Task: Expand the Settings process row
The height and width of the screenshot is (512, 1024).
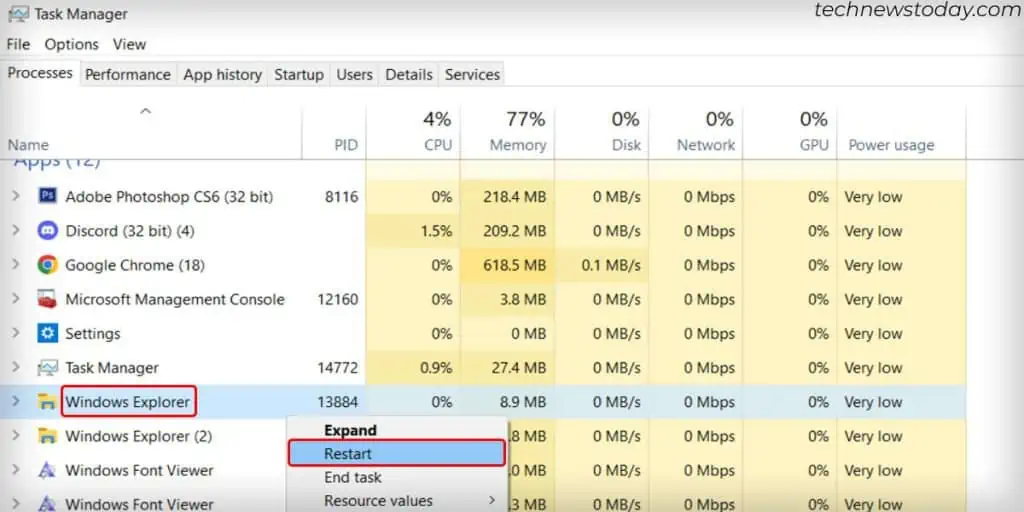Action: (x=16, y=333)
